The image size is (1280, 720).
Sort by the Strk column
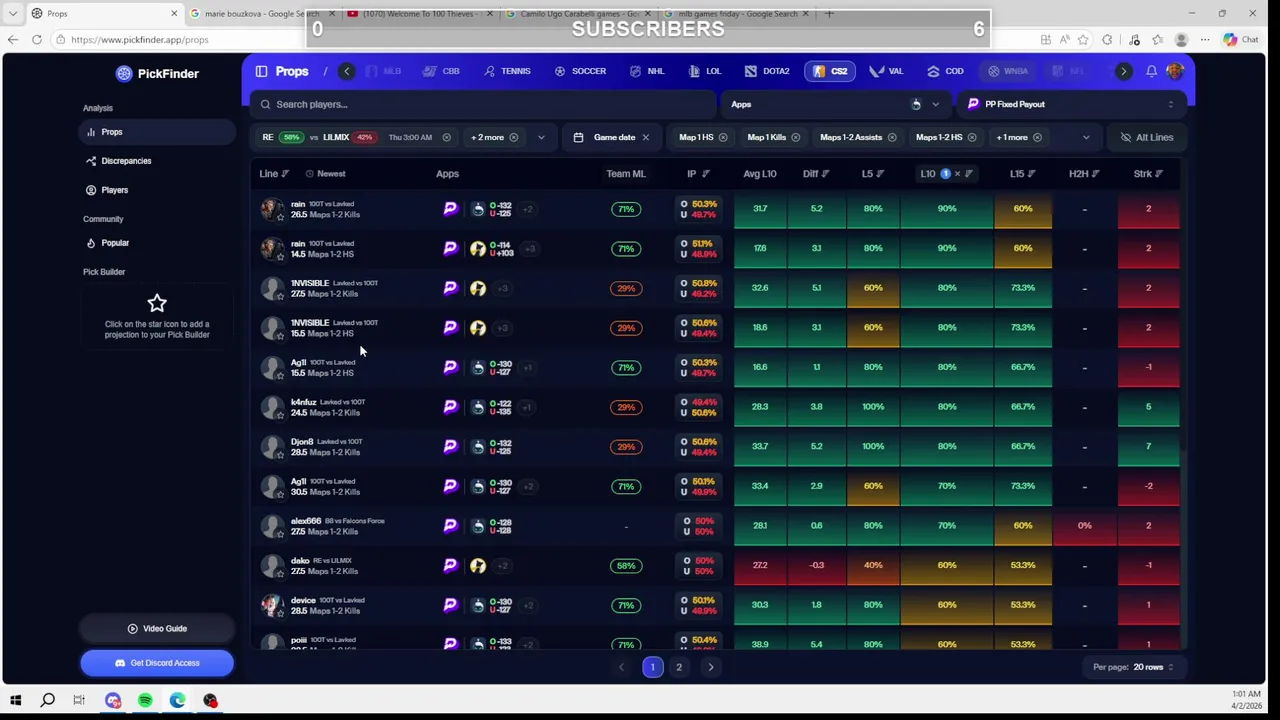(1147, 174)
